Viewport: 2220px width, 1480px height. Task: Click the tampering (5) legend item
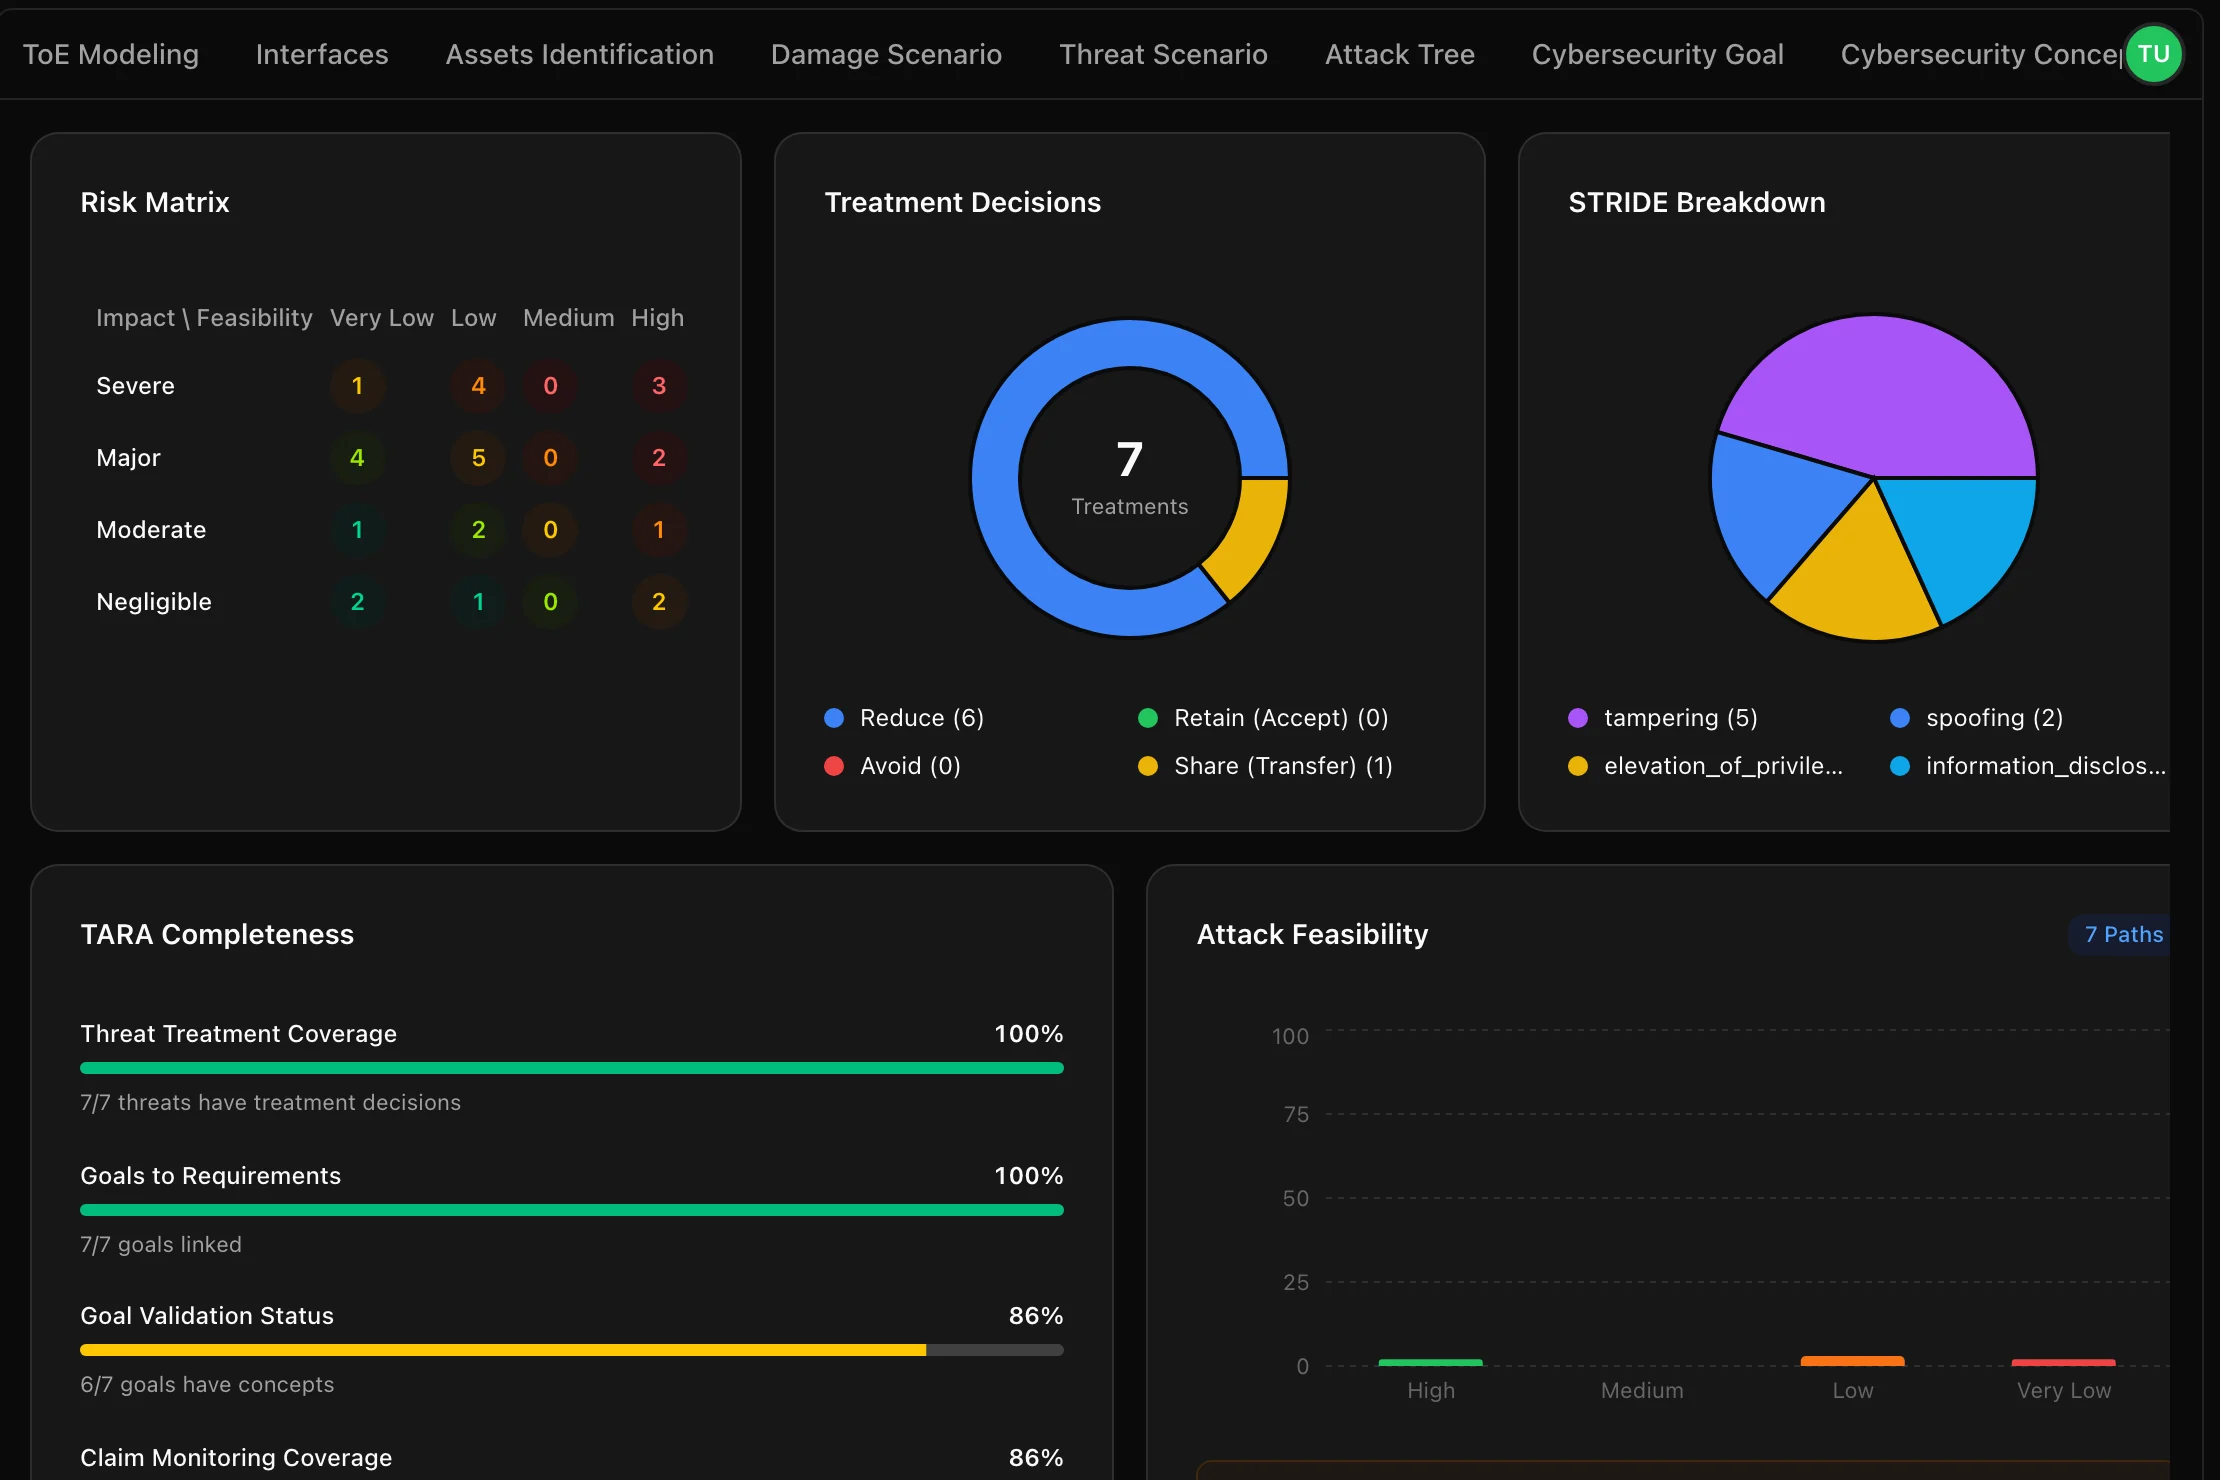click(x=1663, y=718)
